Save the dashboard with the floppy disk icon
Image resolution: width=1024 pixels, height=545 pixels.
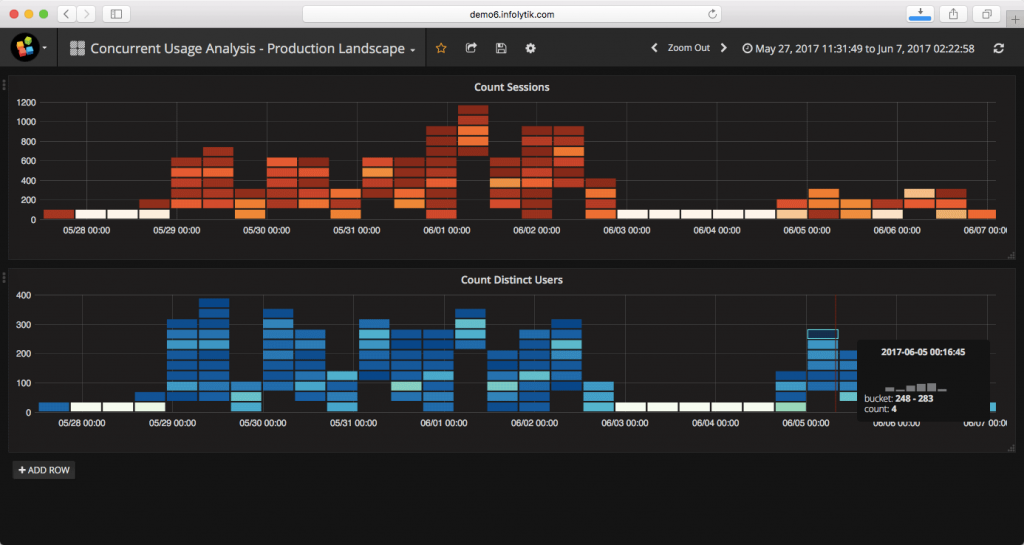(x=501, y=48)
